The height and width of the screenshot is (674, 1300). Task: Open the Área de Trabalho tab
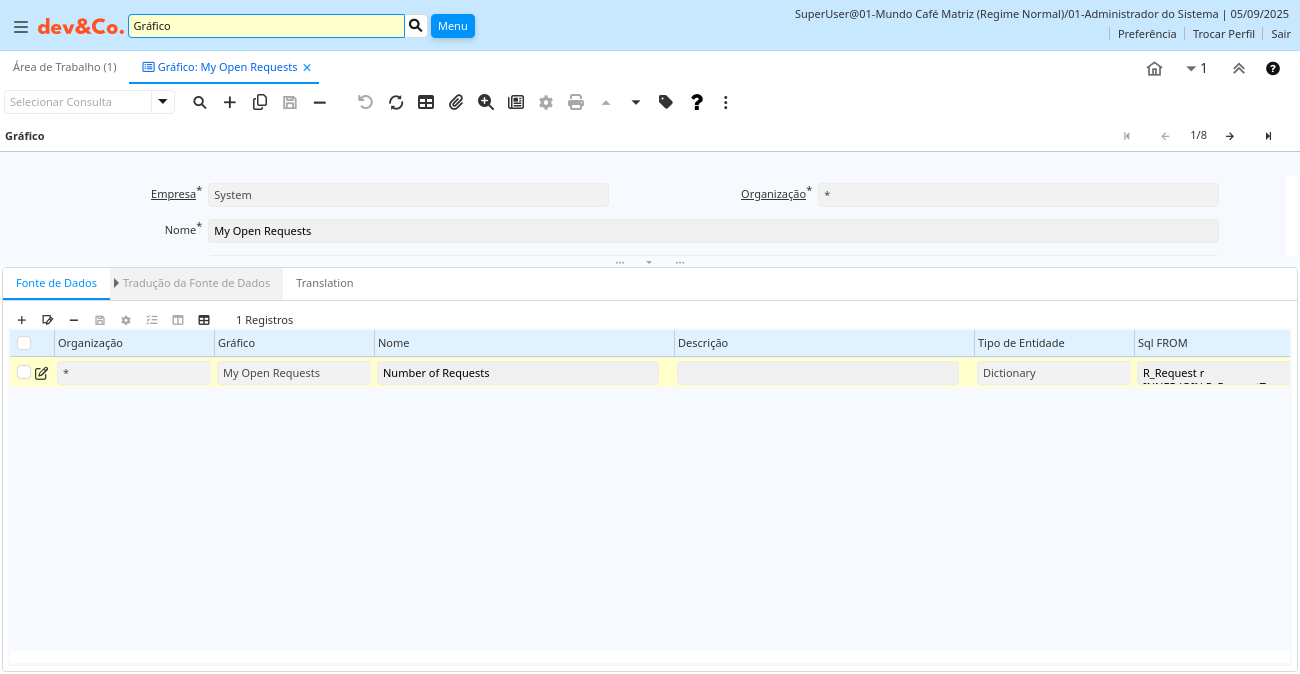pyautogui.click(x=64, y=67)
